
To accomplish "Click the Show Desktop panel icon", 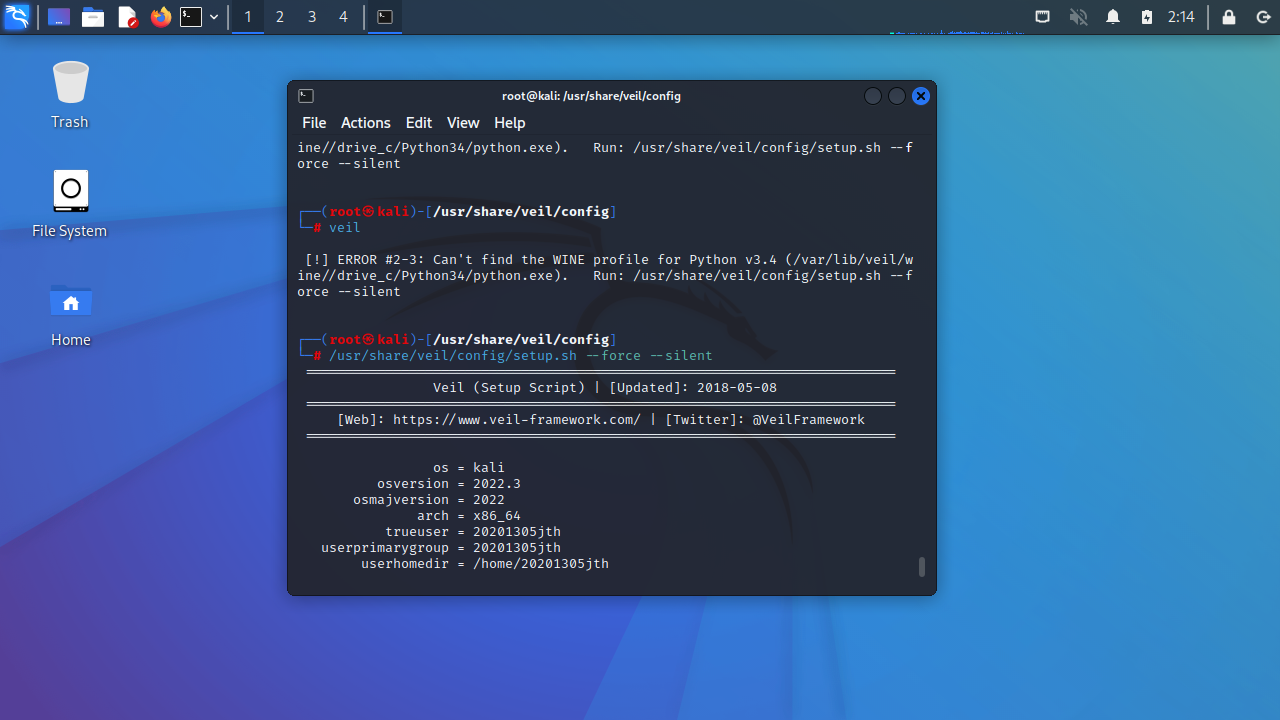I will (x=59, y=17).
